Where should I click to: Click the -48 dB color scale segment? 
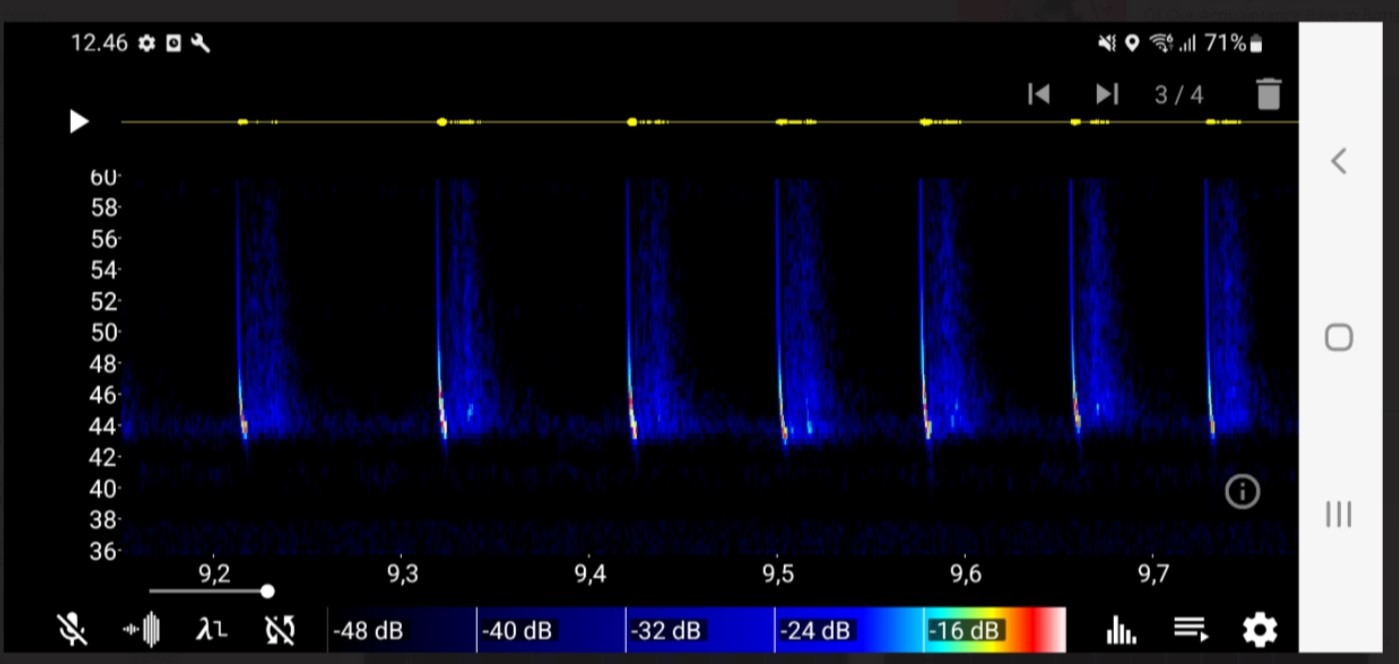coord(402,630)
